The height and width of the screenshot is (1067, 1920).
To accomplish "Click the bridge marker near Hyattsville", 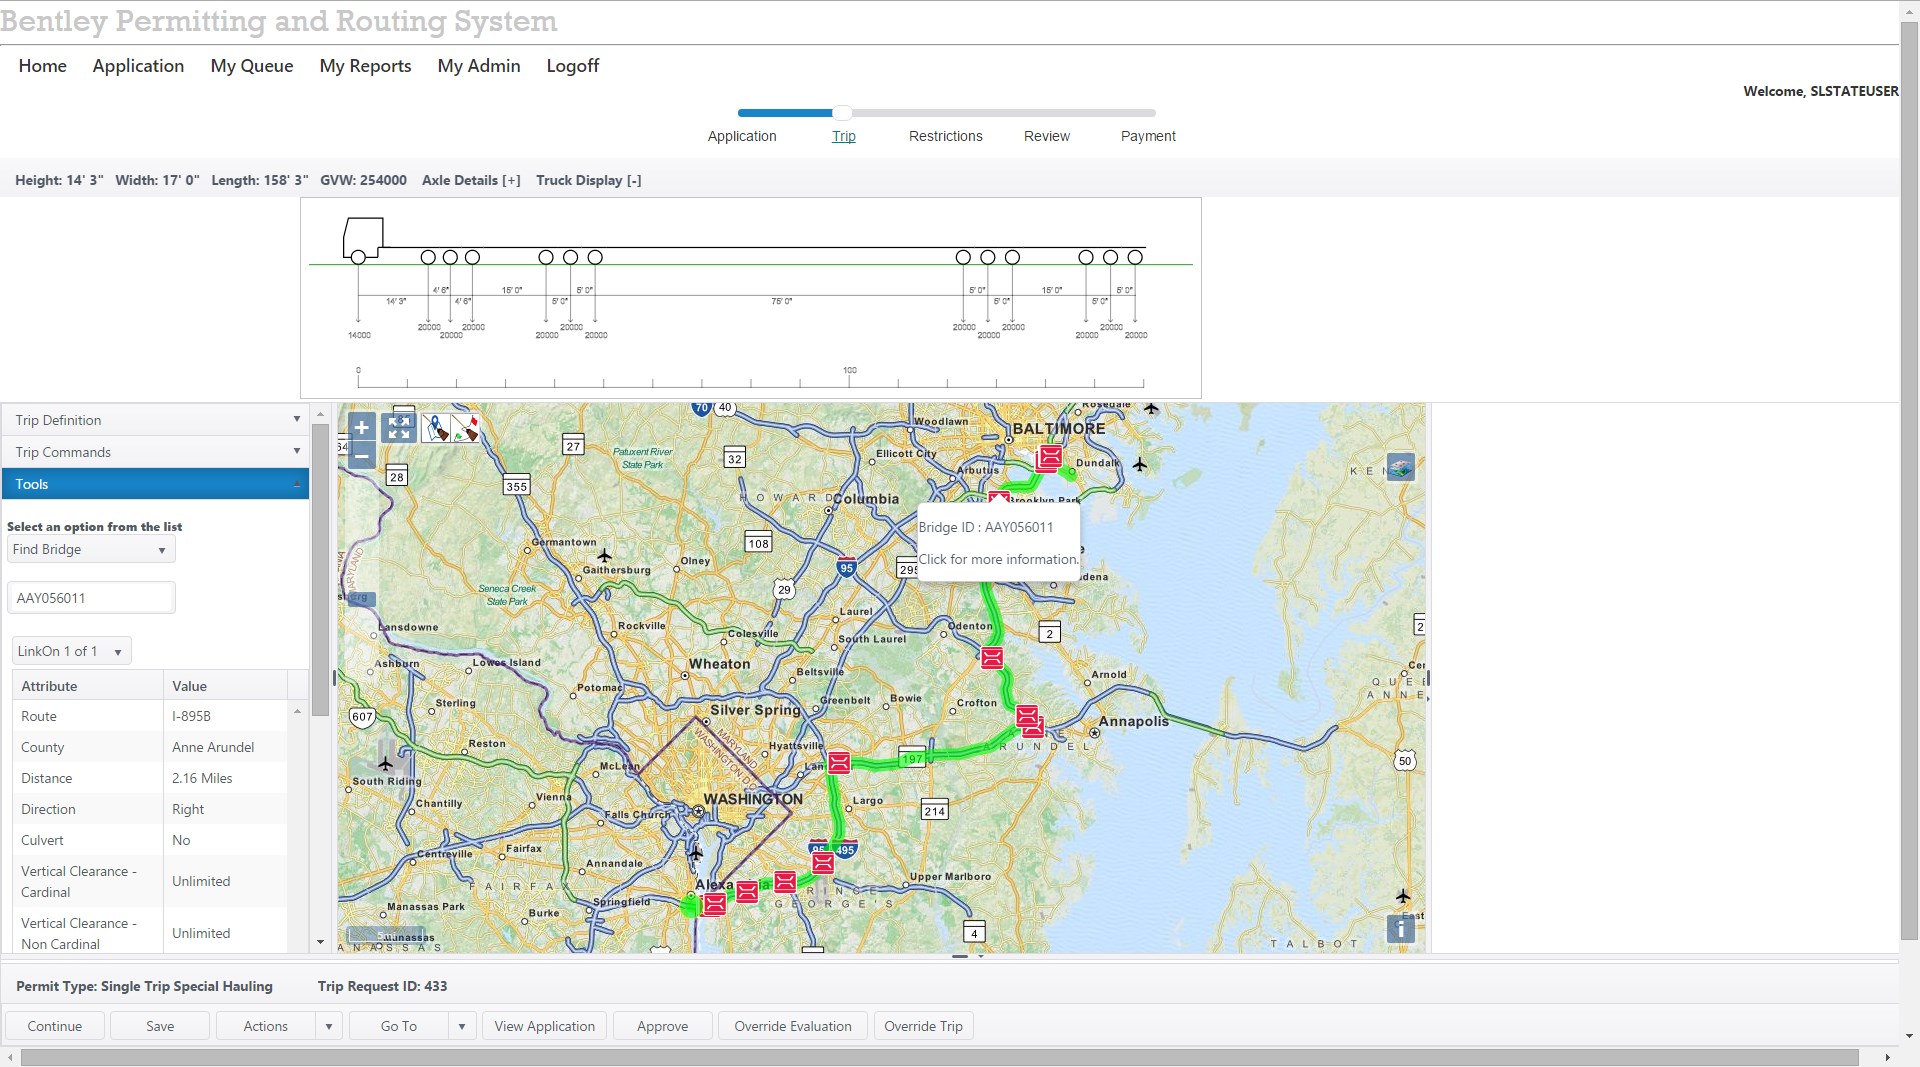I will (x=839, y=762).
